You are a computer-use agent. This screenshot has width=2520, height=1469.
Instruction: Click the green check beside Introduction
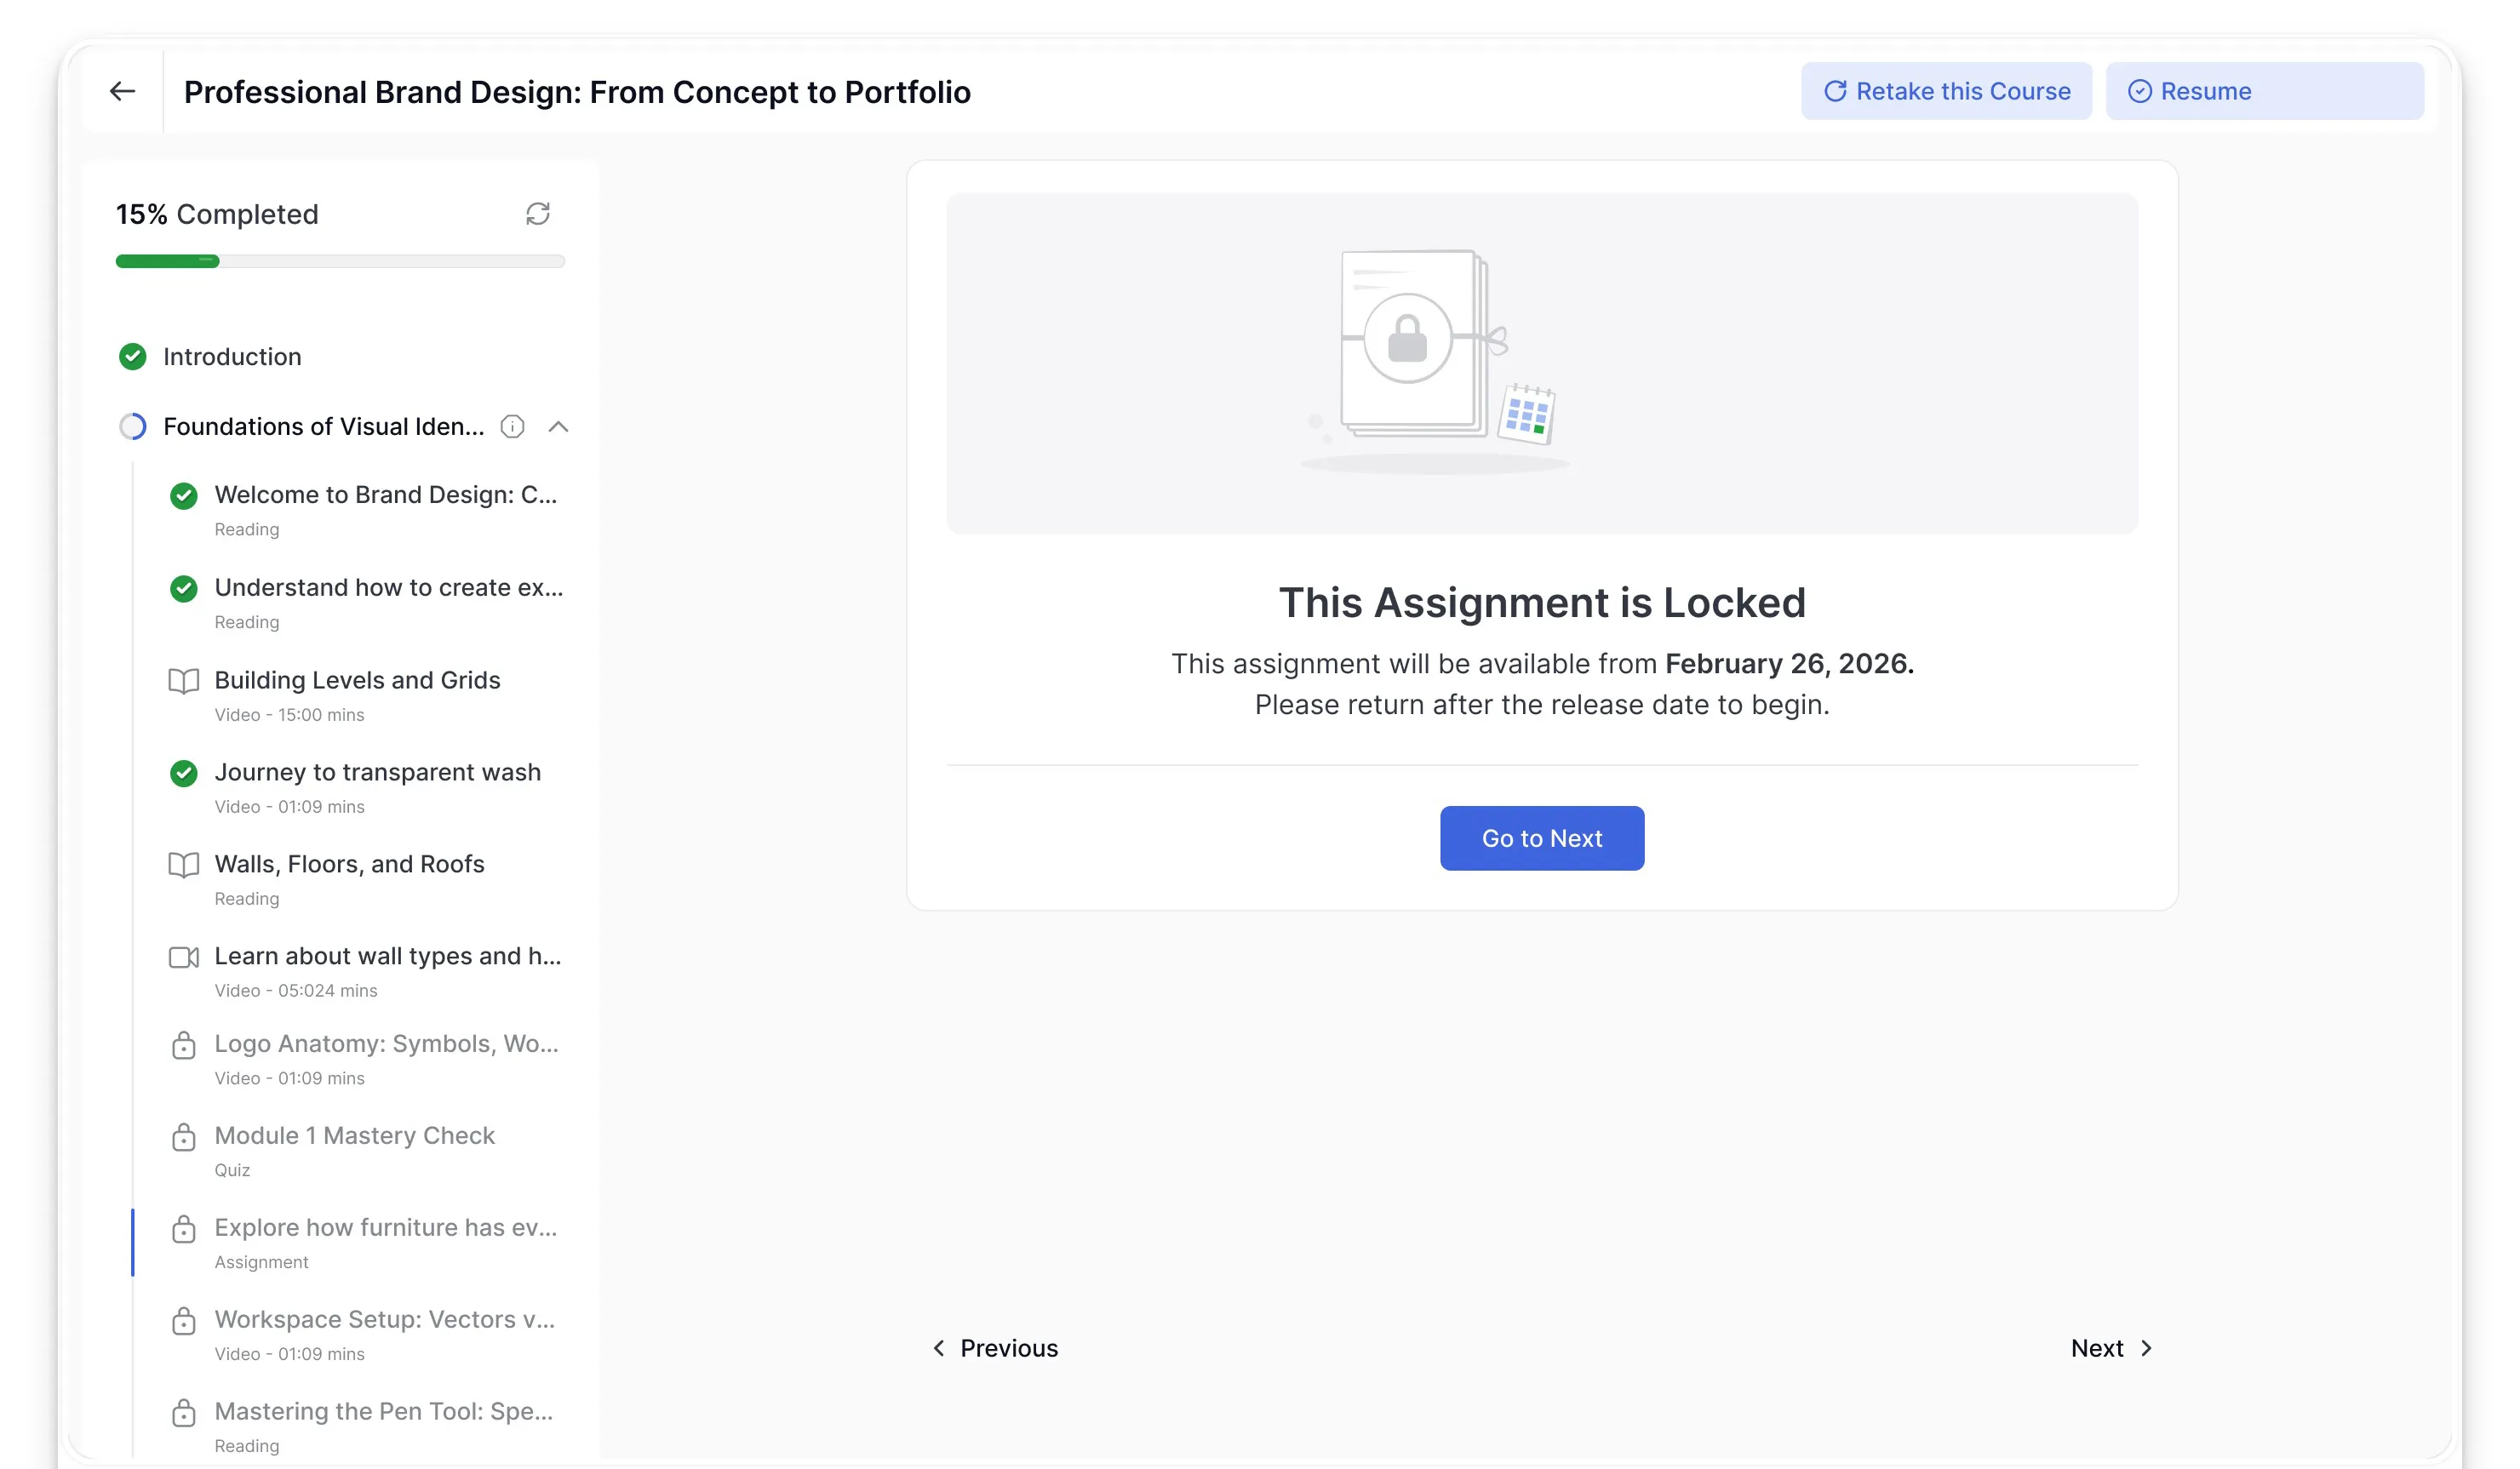(x=132, y=357)
